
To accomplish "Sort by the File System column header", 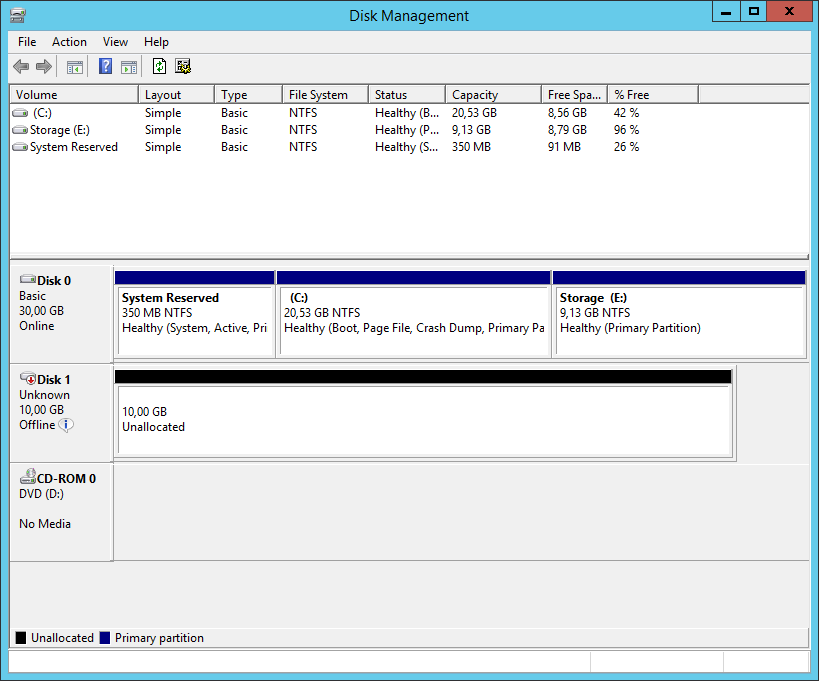I will pos(325,95).
